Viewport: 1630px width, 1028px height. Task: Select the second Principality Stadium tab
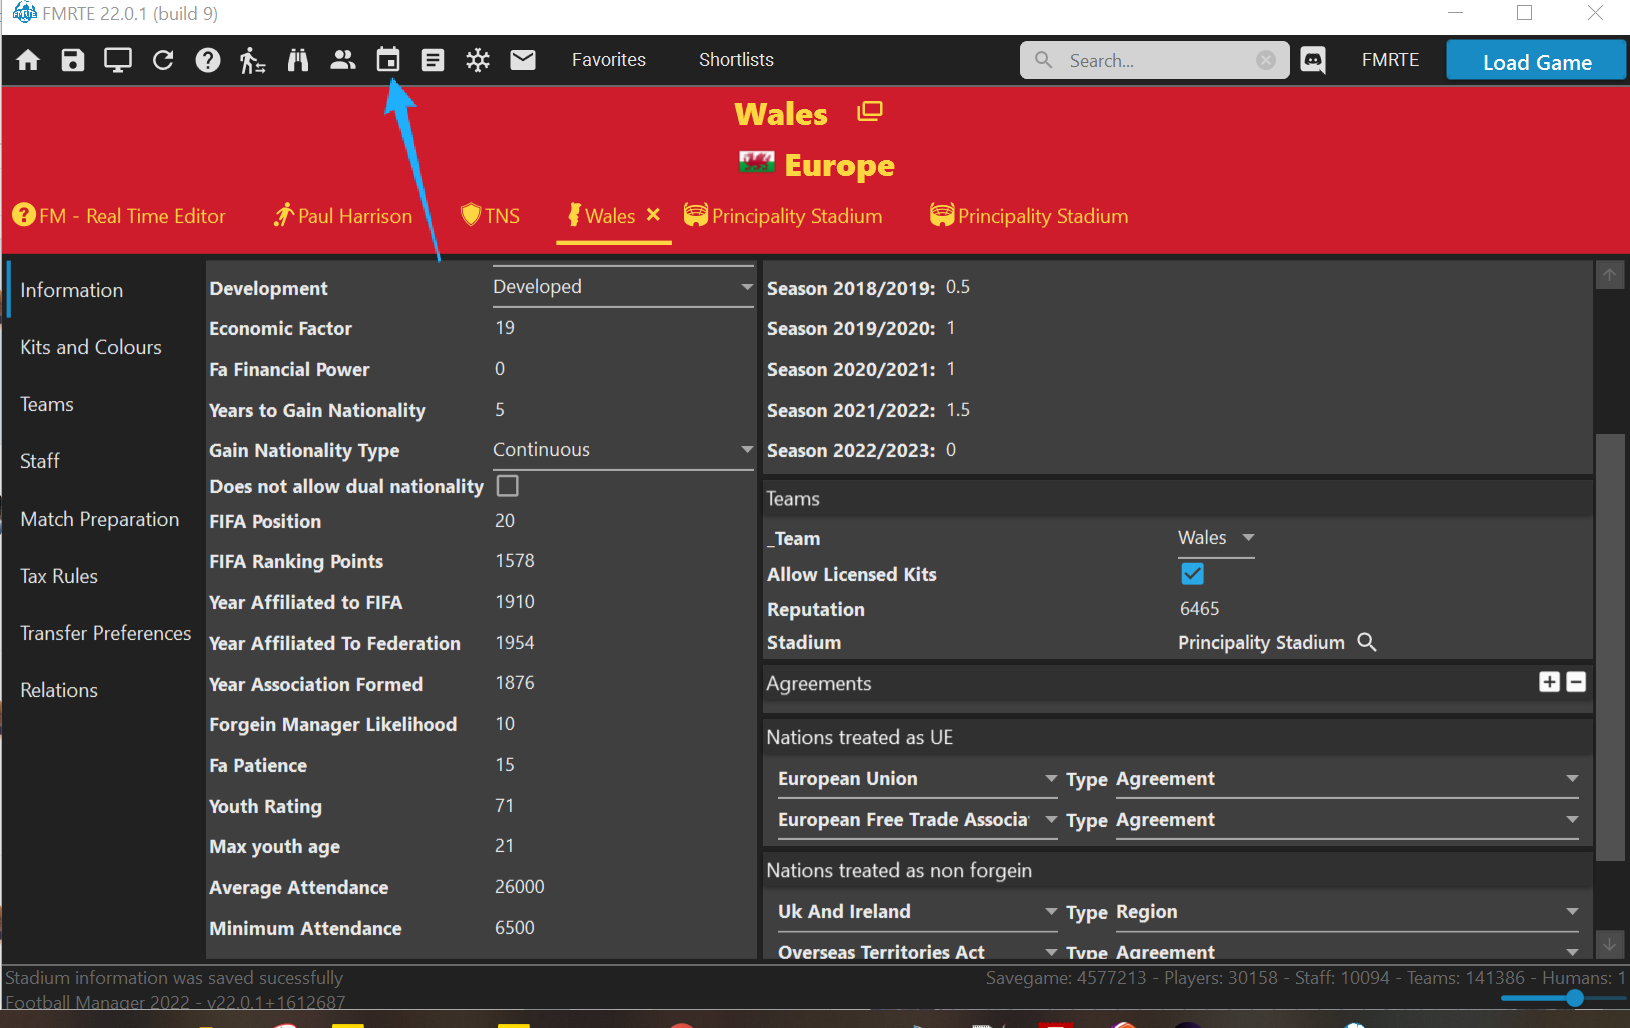(x=1029, y=216)
